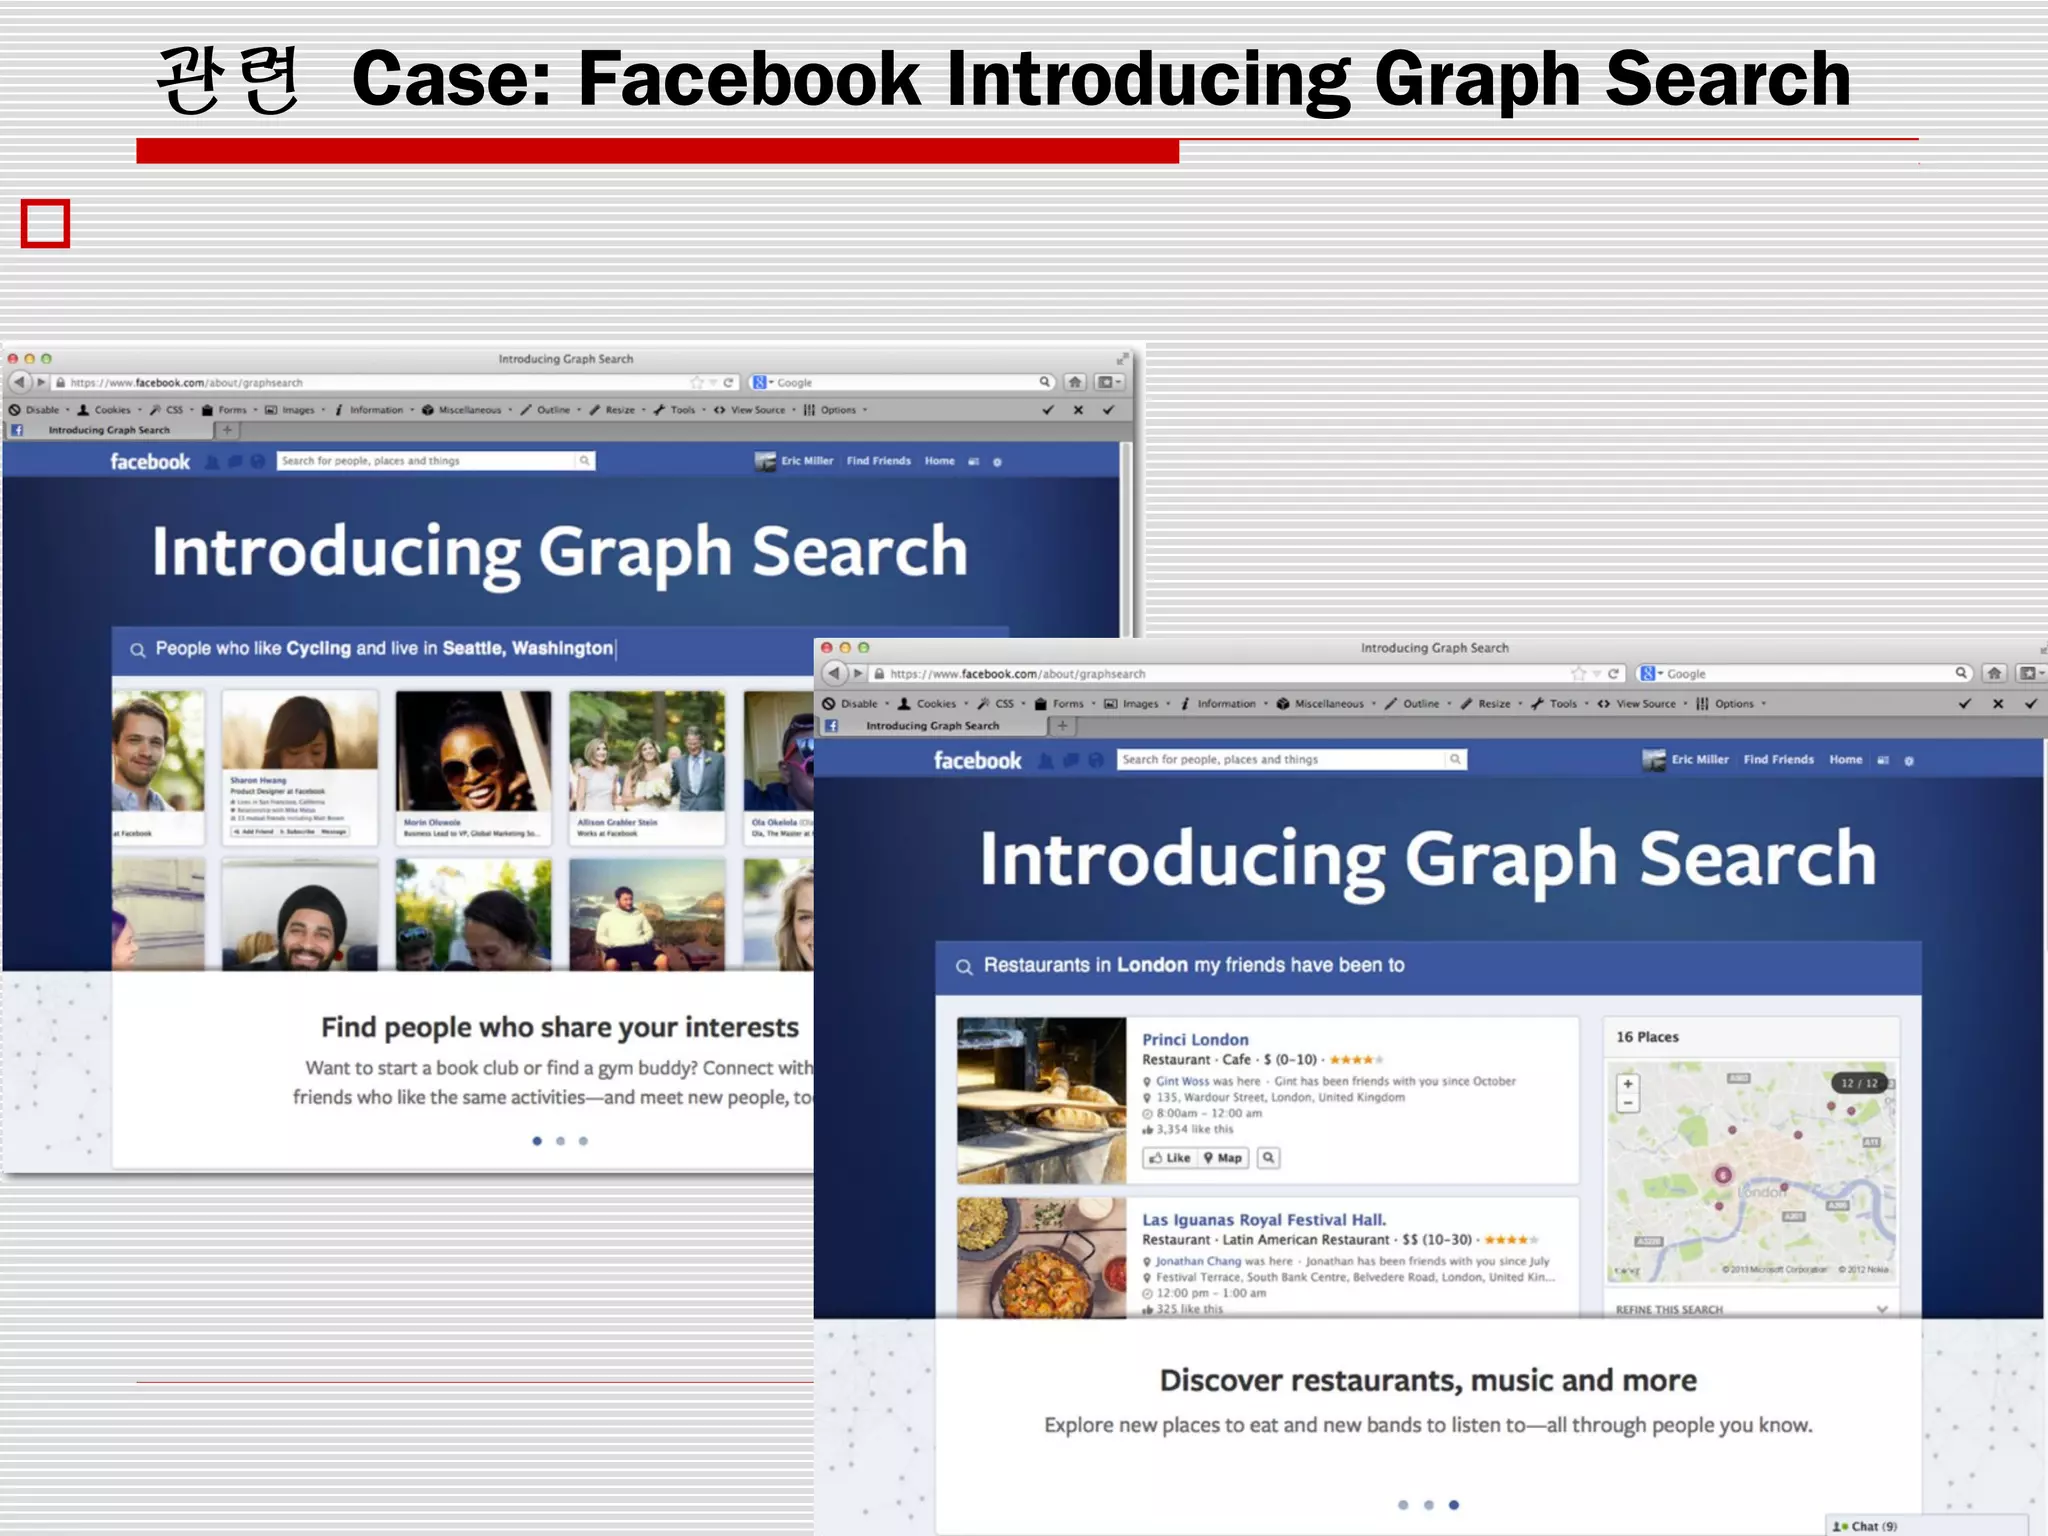This screenshot has width=2048, height=1536.
Task: Click Find Friends in rear window
Action: click(879, 461)
